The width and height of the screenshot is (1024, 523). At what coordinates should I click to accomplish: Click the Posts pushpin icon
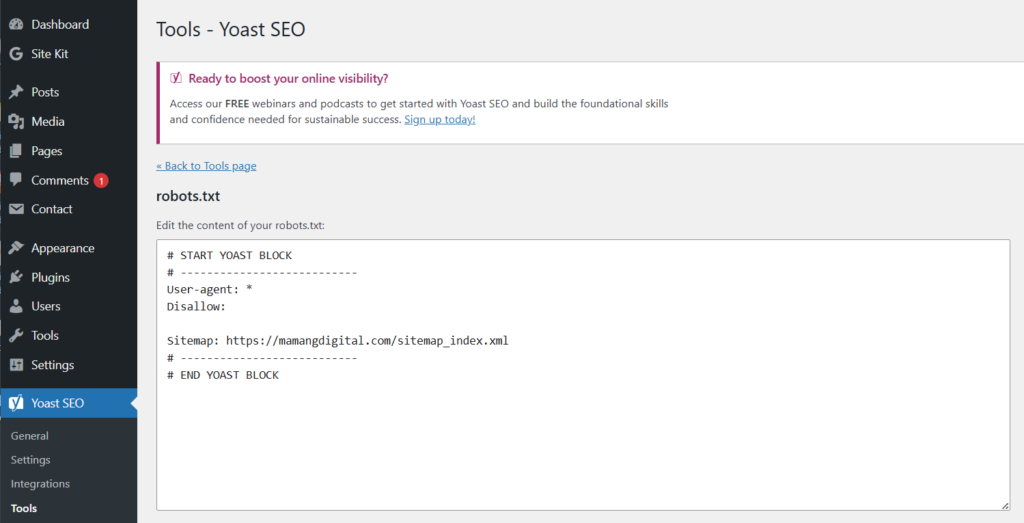click(16, 92)
